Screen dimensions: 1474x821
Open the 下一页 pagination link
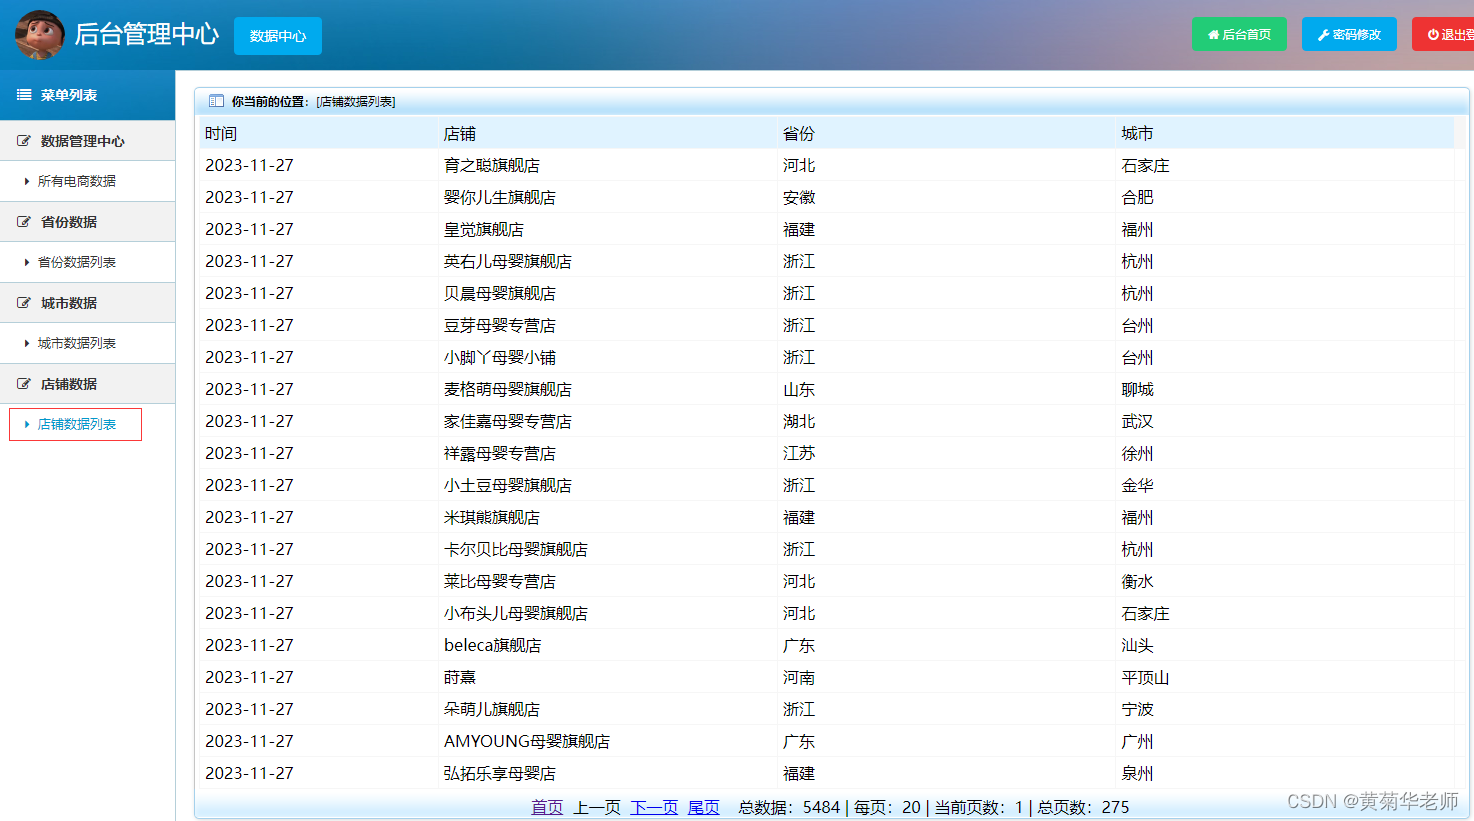click(653, 807)
